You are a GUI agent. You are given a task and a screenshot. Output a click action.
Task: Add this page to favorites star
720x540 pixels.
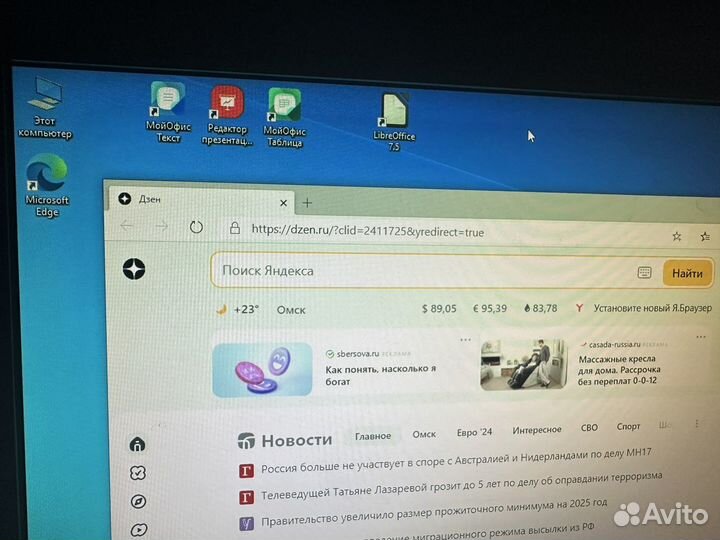pos(676,236)
